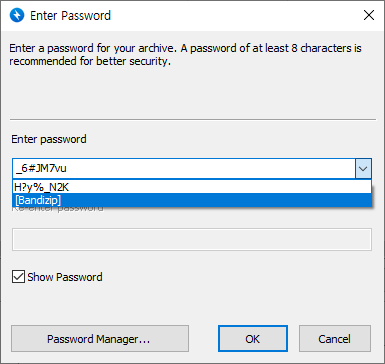Click the archive password recommendation description text

185,55
